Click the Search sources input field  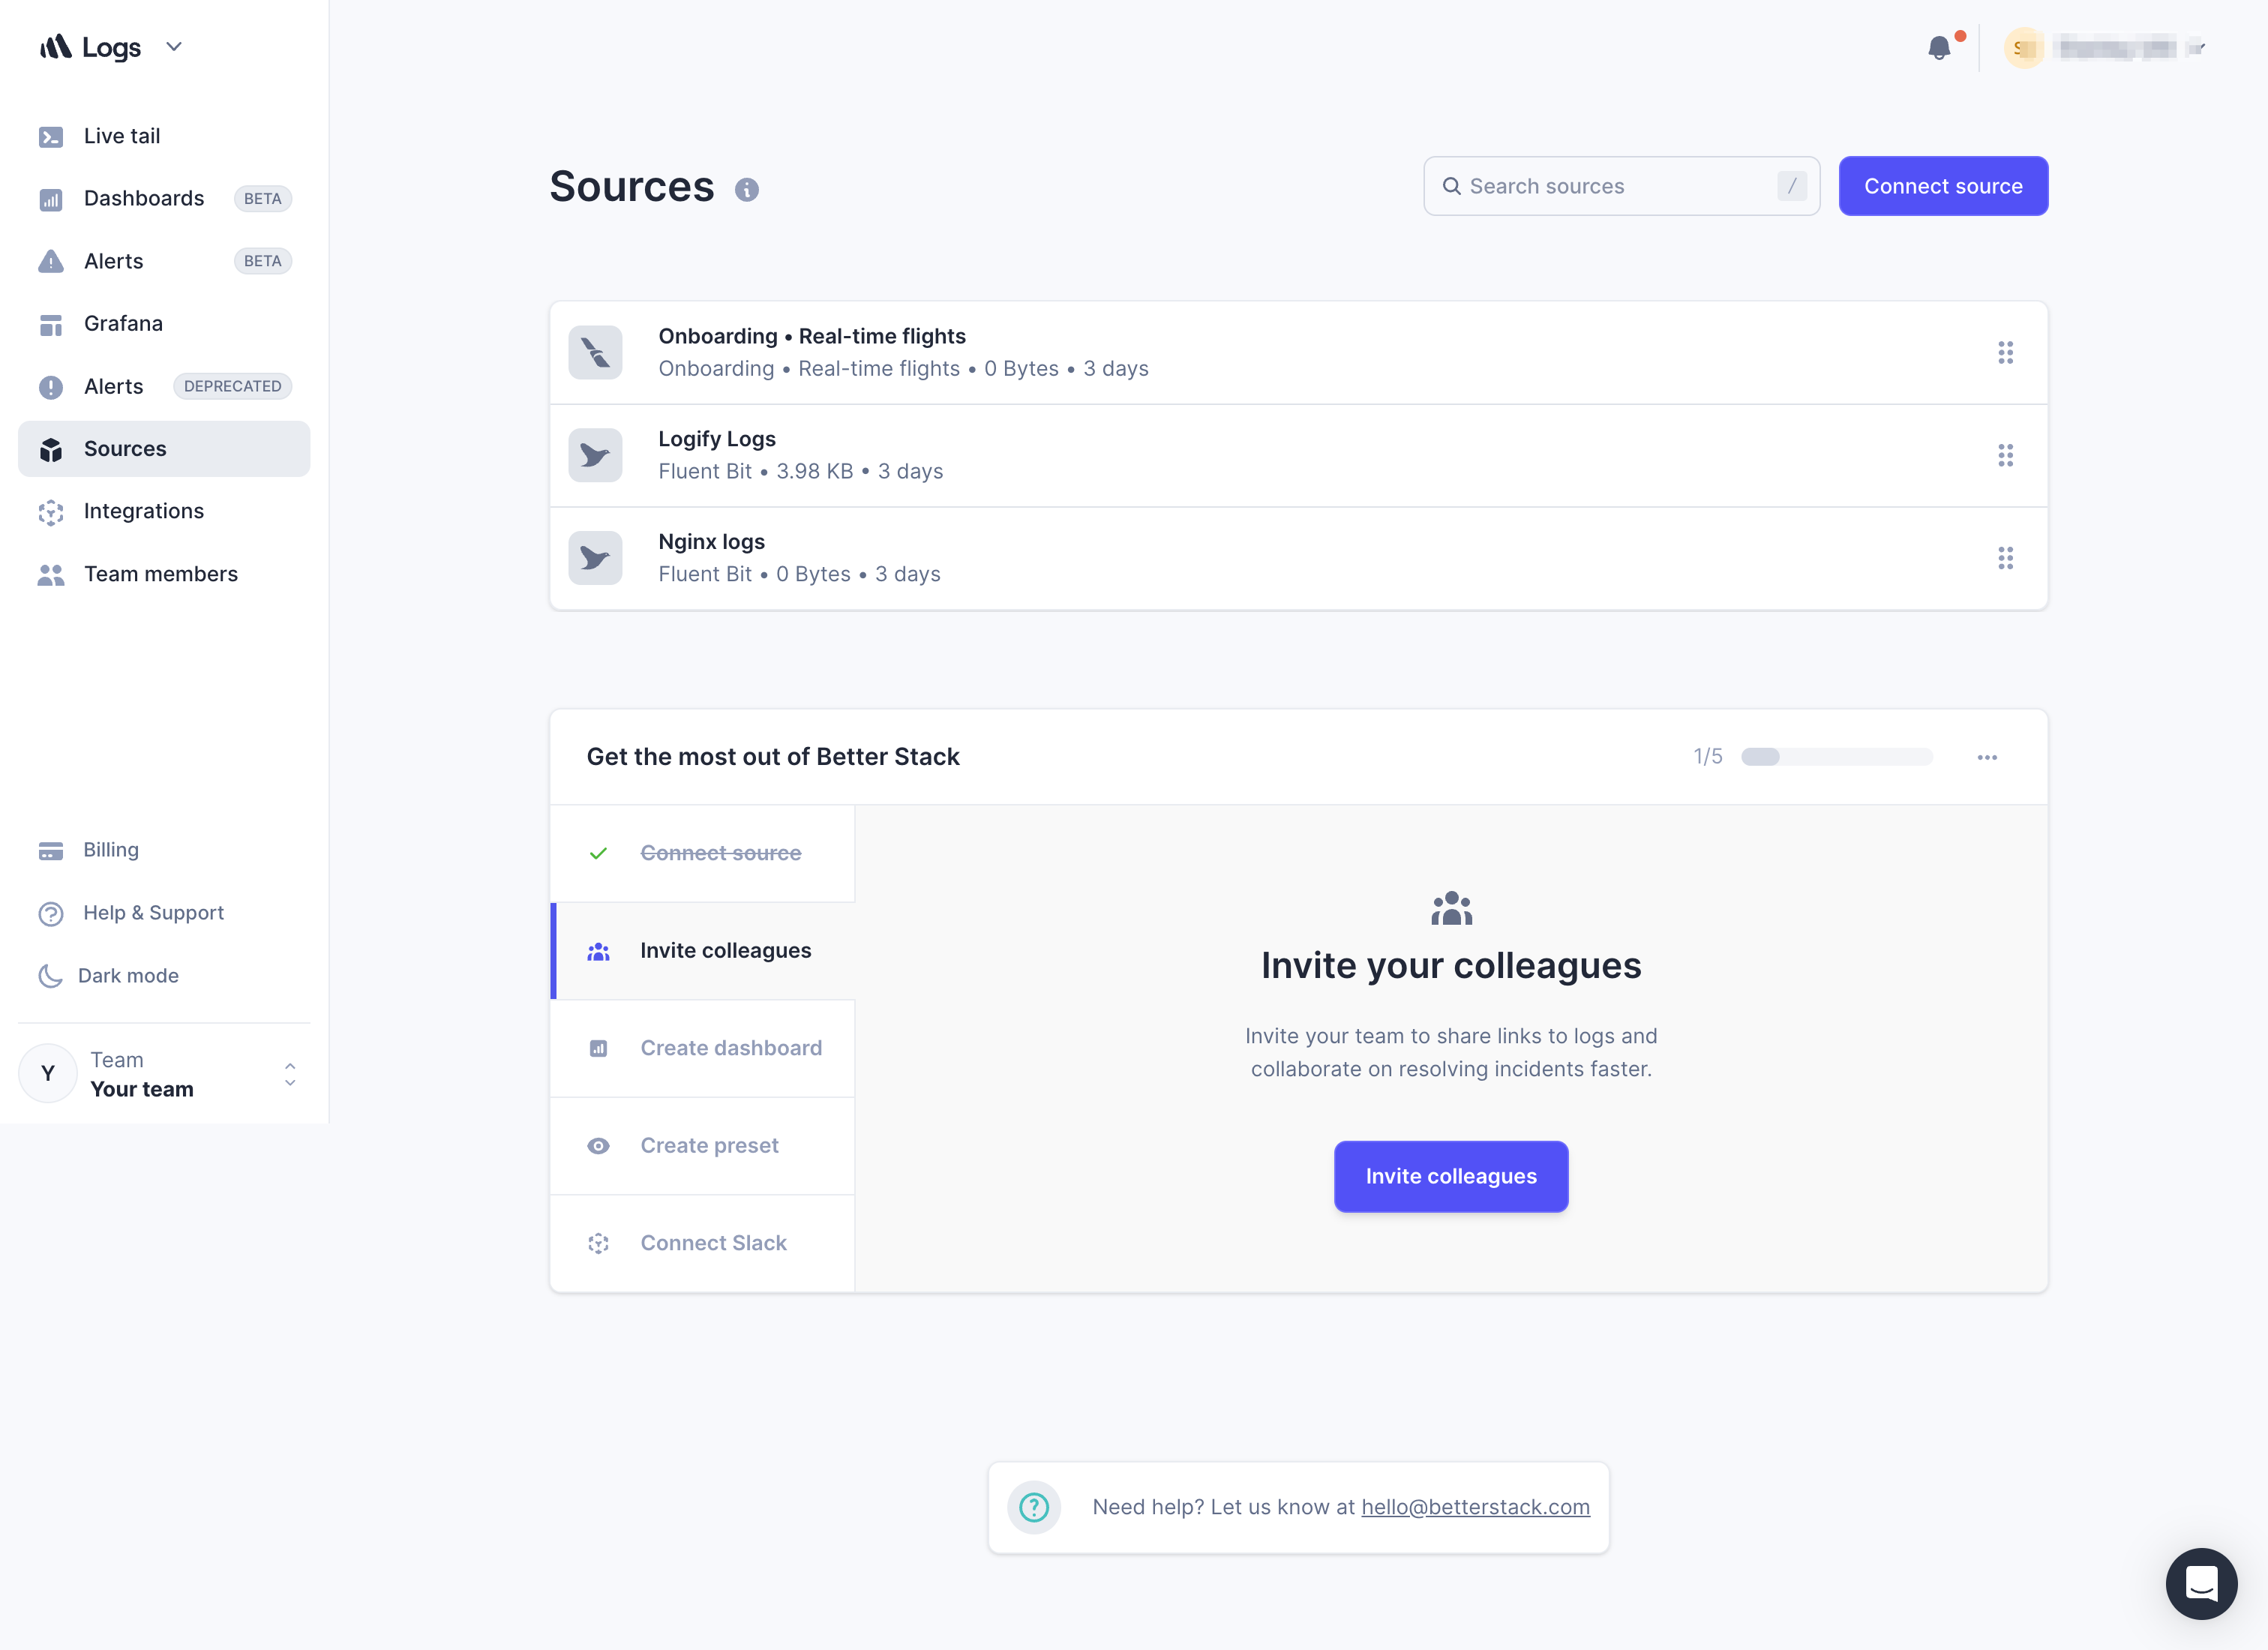click(1621, 185)
